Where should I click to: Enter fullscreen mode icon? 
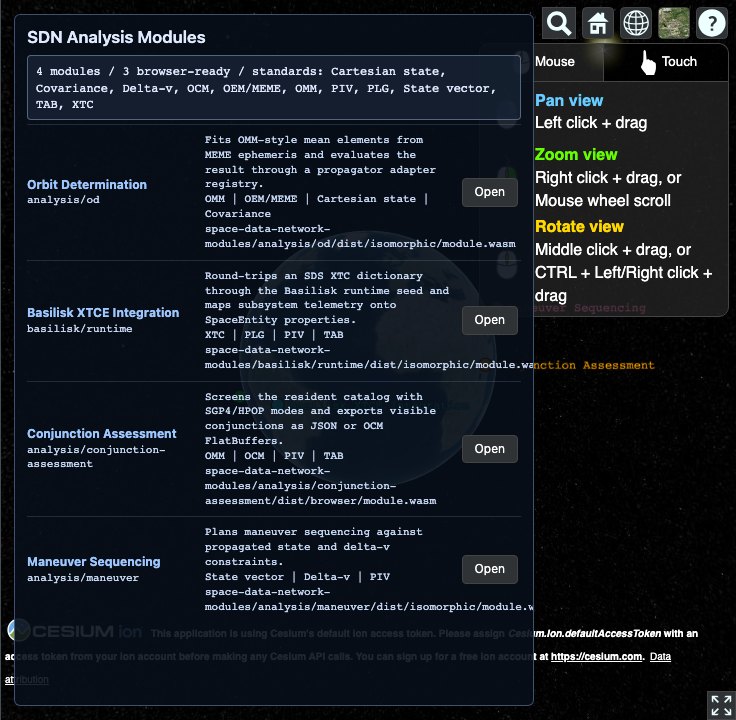(x=721, y=705)
